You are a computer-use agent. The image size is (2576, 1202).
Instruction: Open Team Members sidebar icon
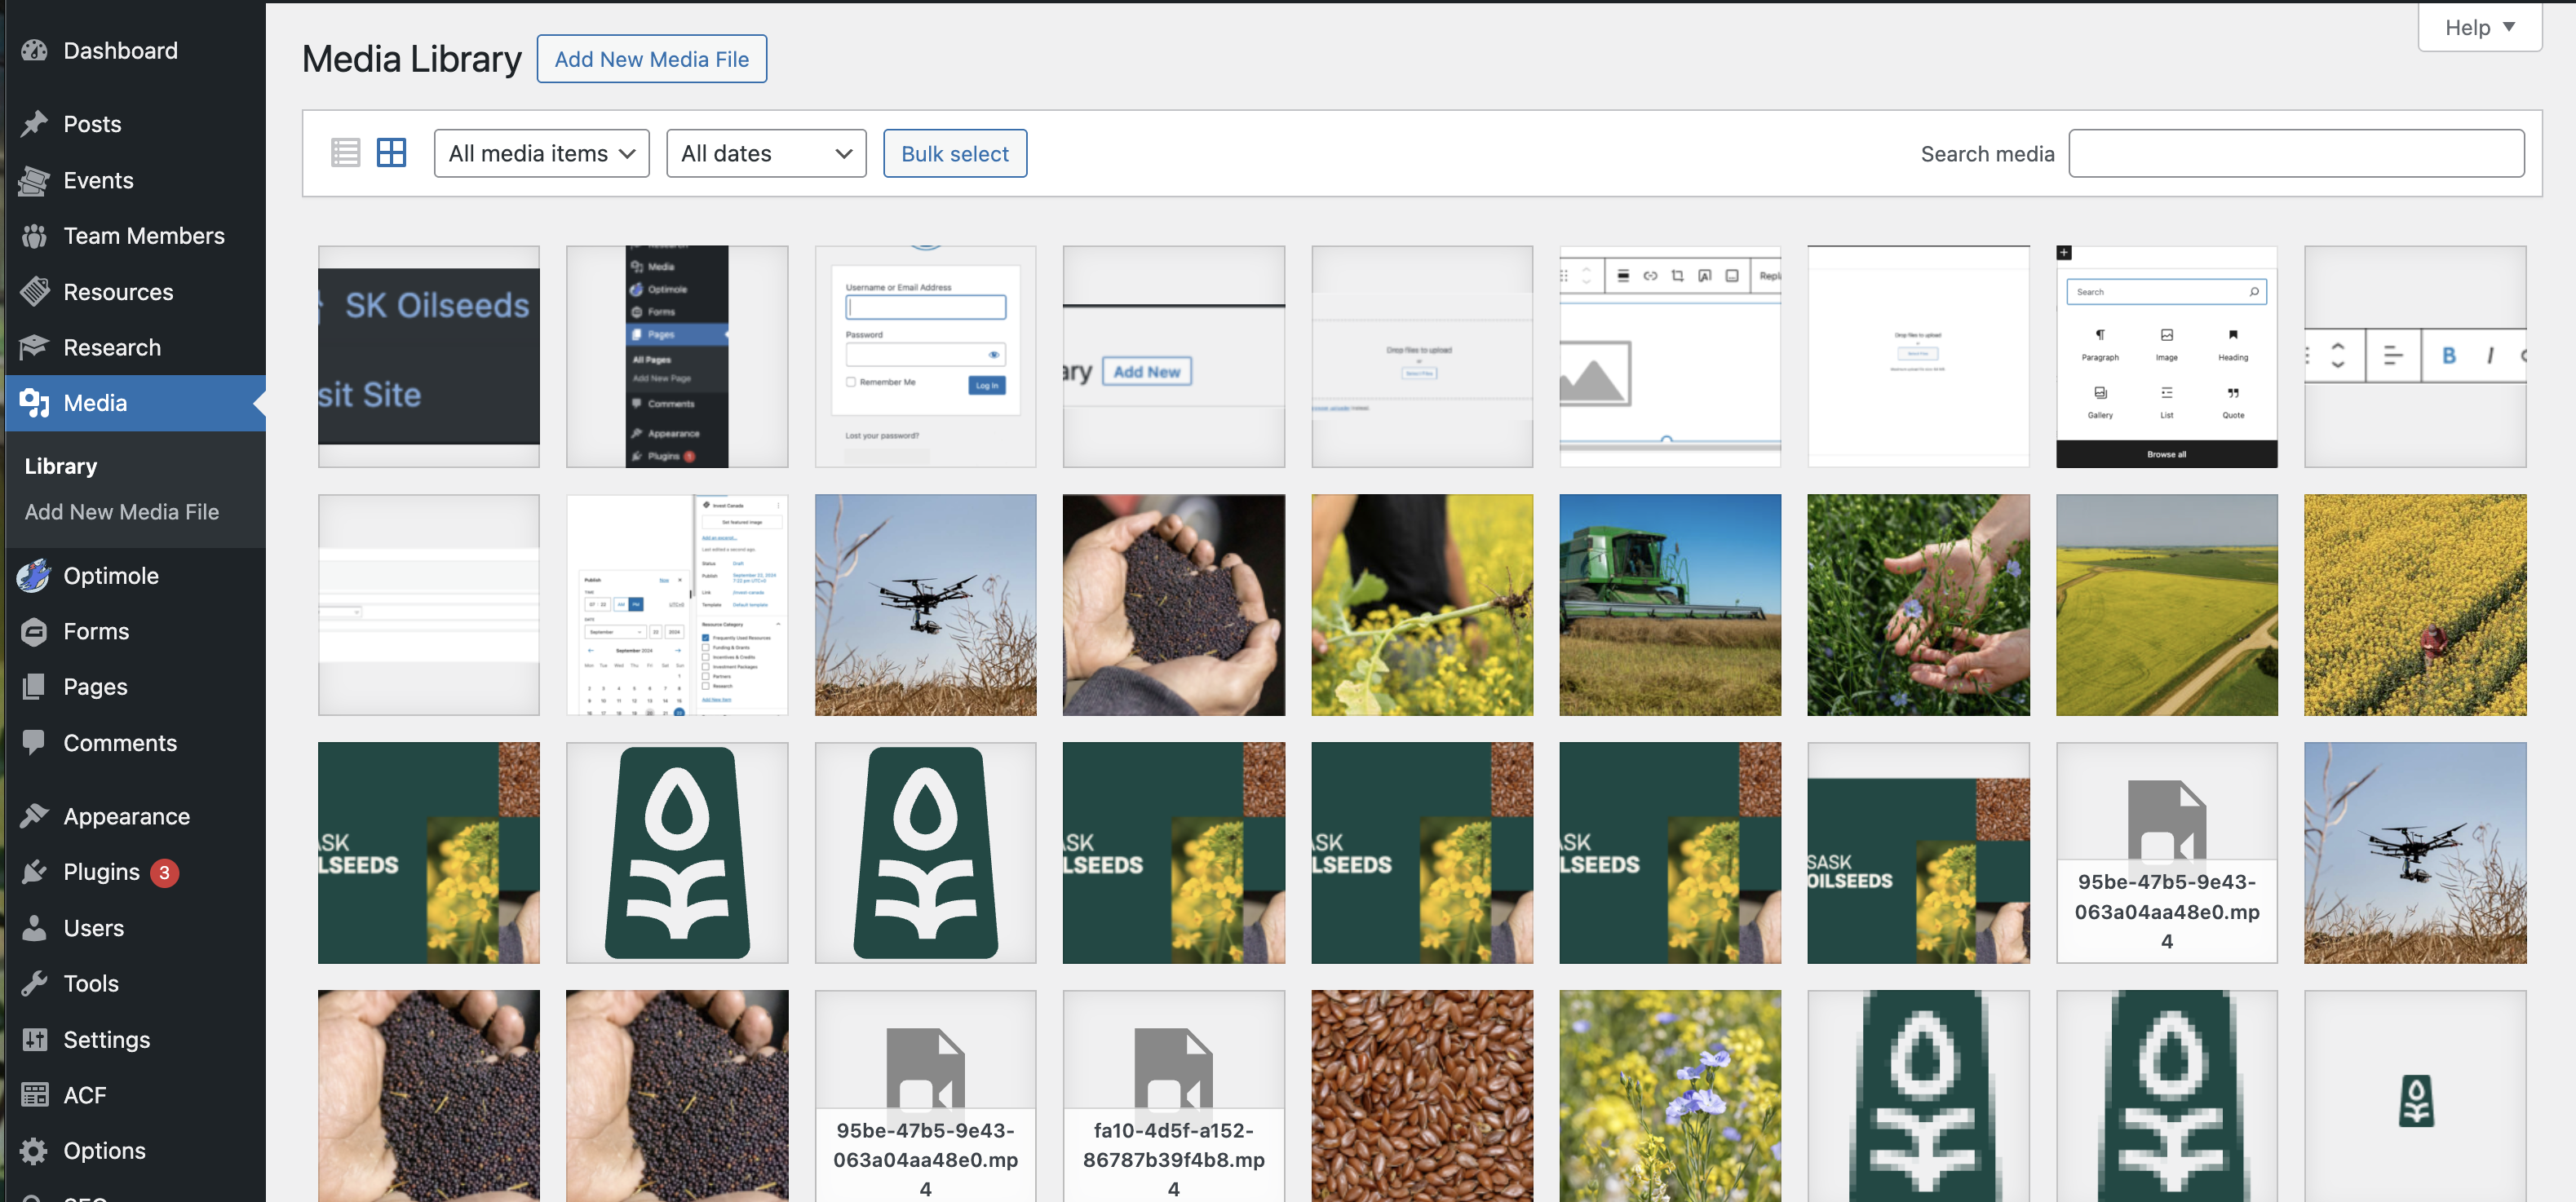(x=34, y=236)
